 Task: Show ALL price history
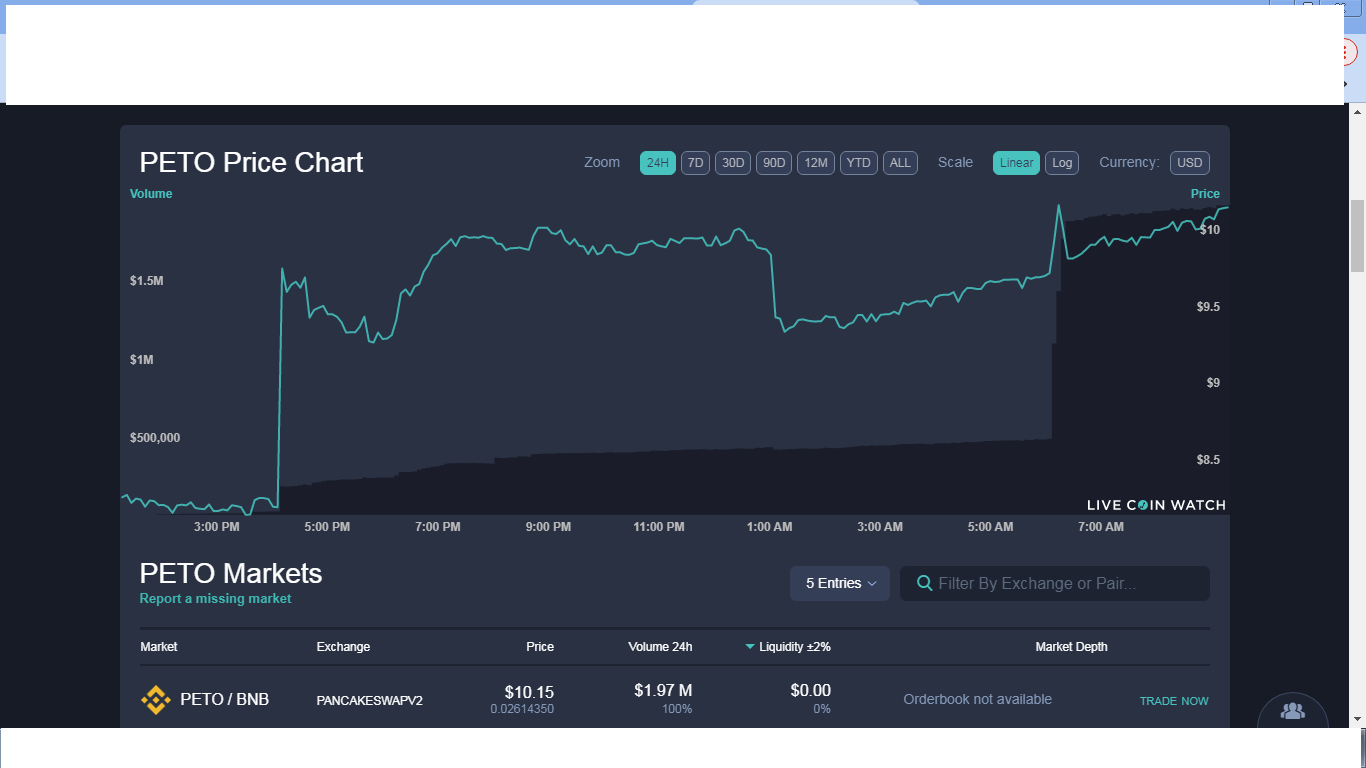coord(900,163)
